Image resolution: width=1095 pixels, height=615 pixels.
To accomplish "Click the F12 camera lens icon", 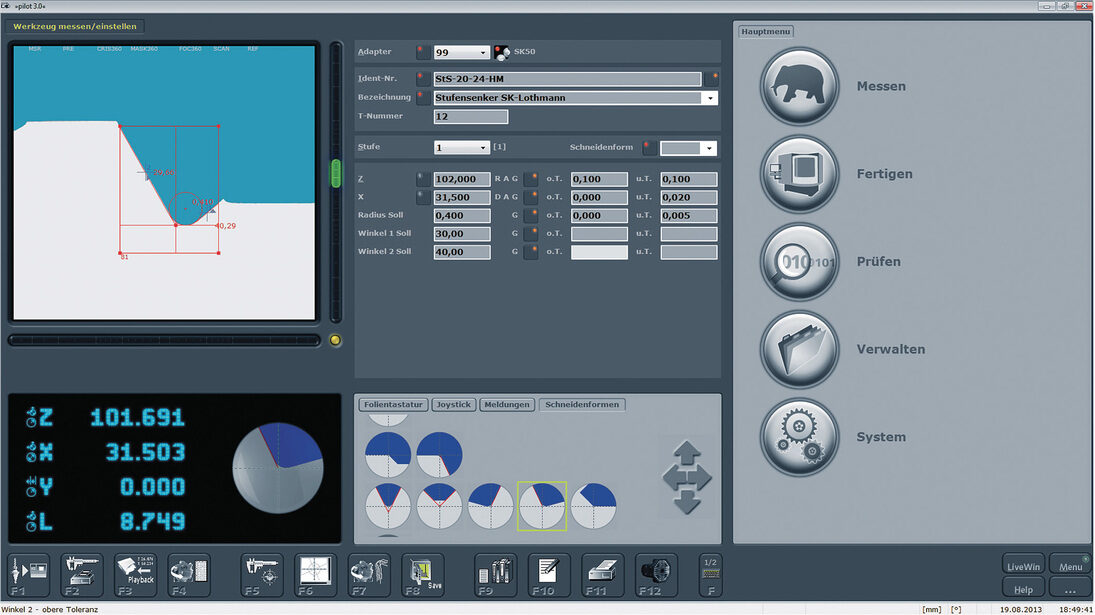I will tap(655, 576).
